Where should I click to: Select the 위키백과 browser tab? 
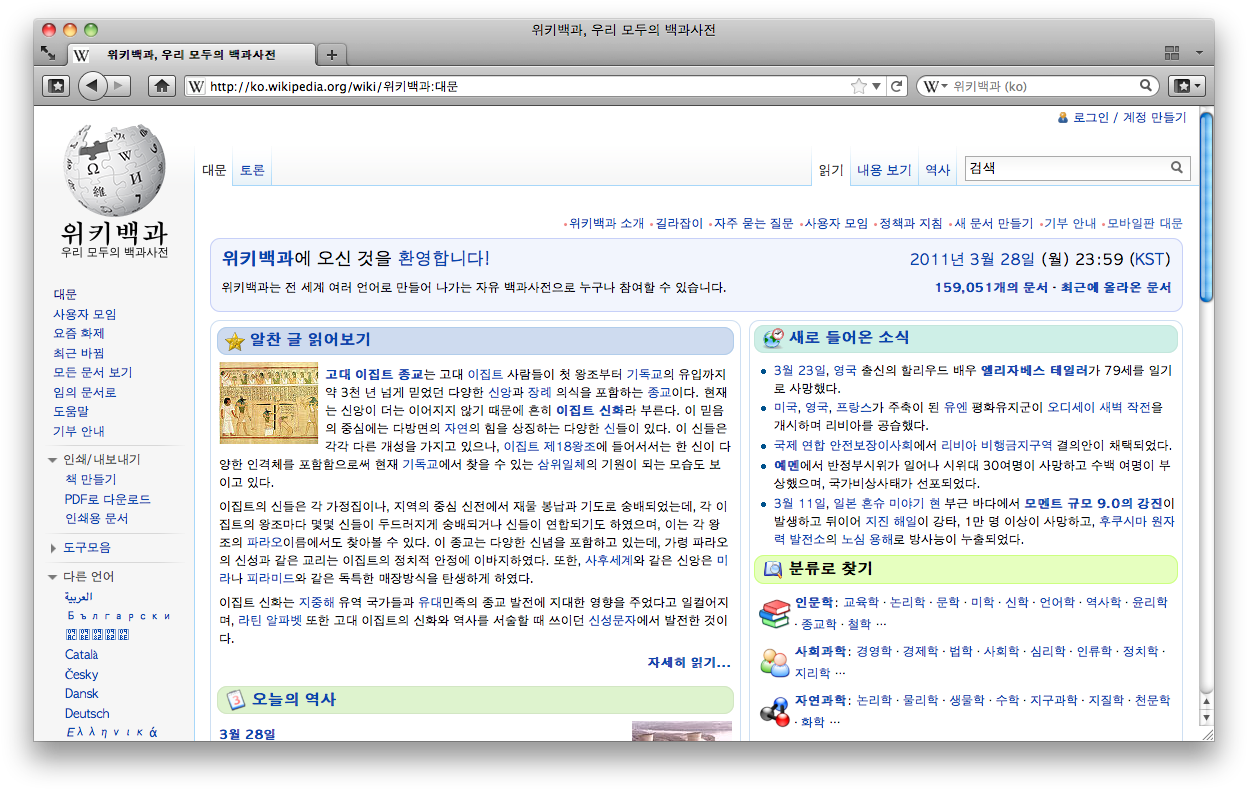(x=192, y=55)
